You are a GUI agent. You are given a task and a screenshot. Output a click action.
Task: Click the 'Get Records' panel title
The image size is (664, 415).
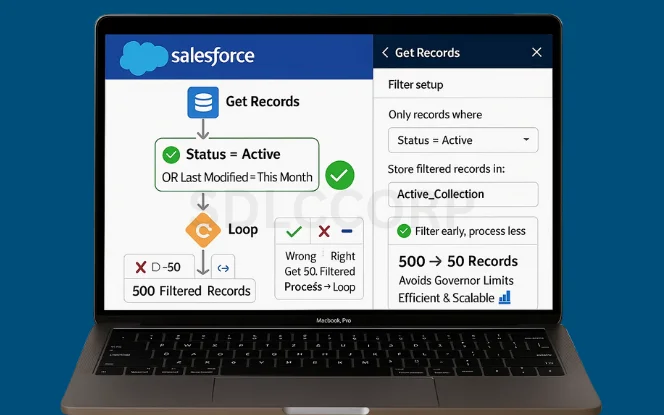pyautogui.click(x=427, y=53)
